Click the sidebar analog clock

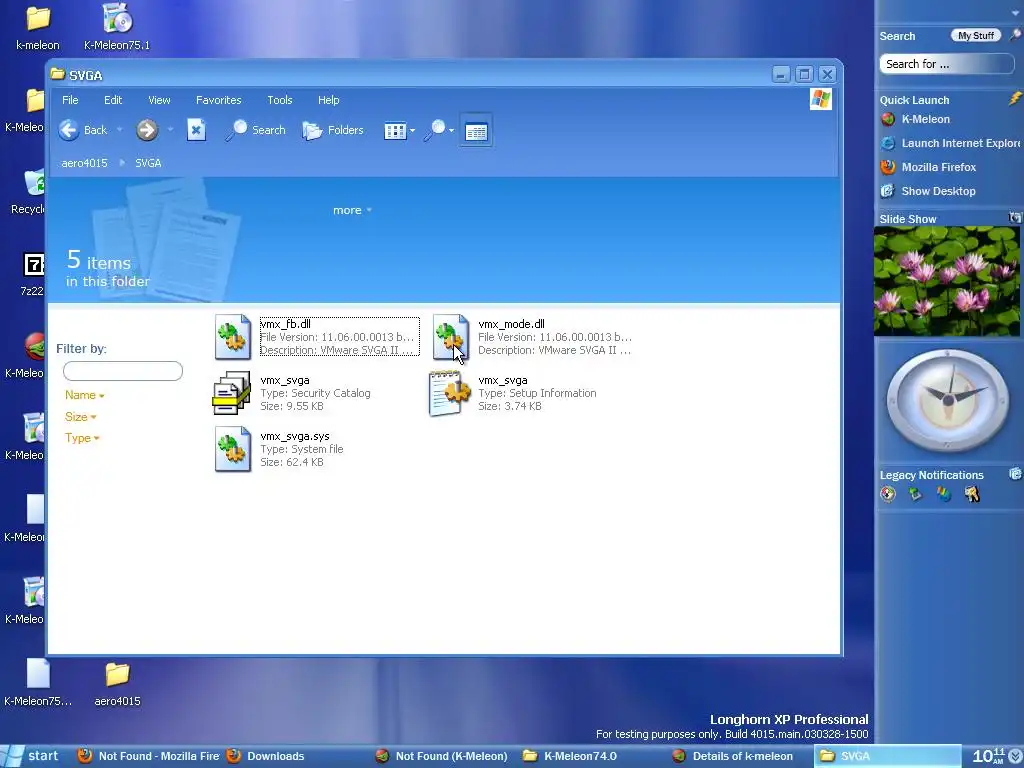(x=948, y=400)
